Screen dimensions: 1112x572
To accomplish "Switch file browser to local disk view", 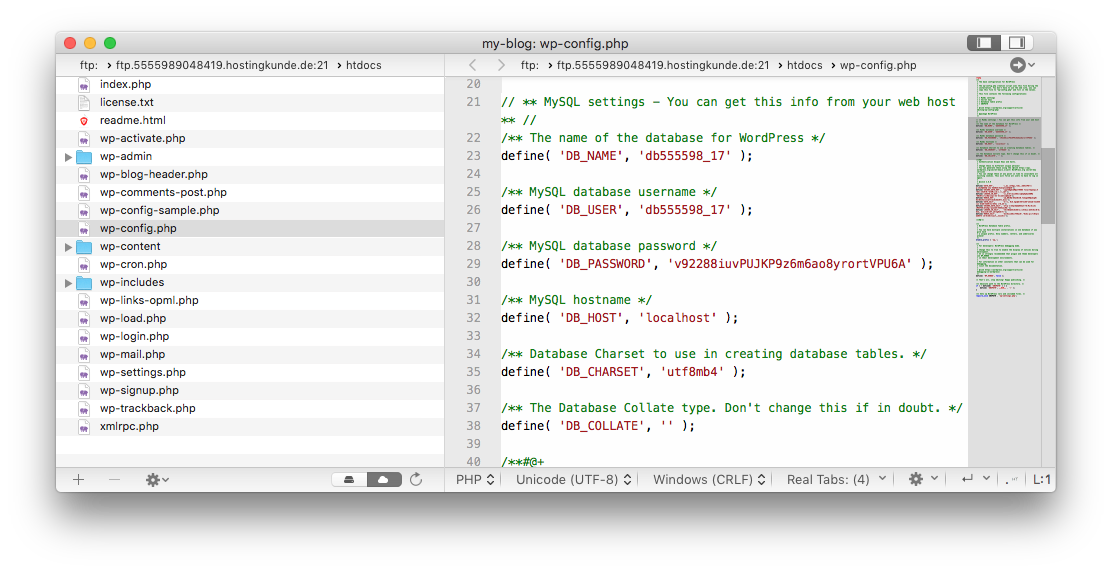I will [348, 480].
